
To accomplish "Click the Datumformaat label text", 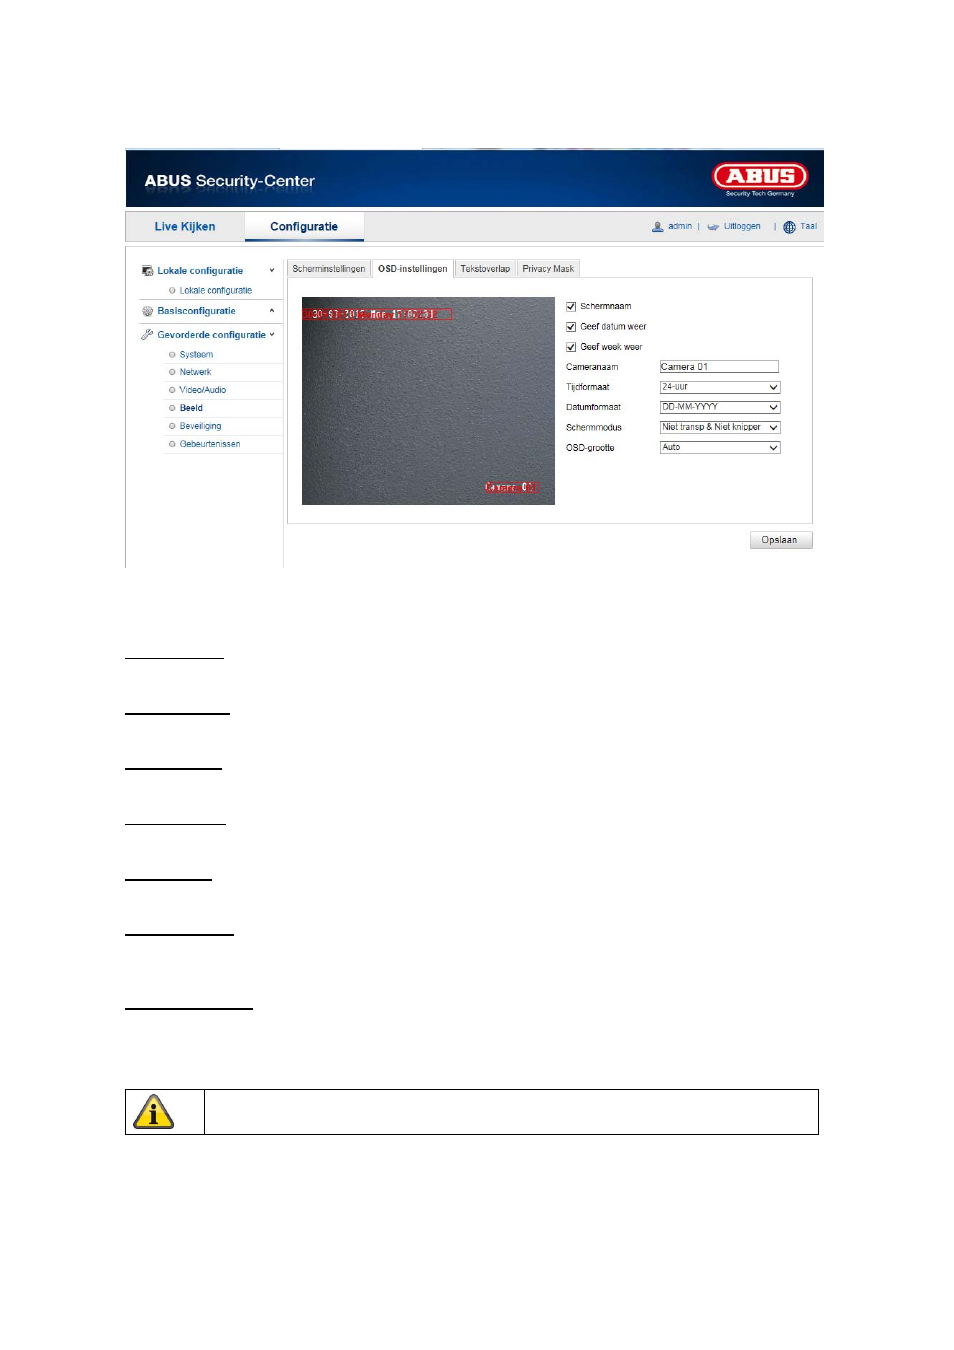I will tap(594, 407).
